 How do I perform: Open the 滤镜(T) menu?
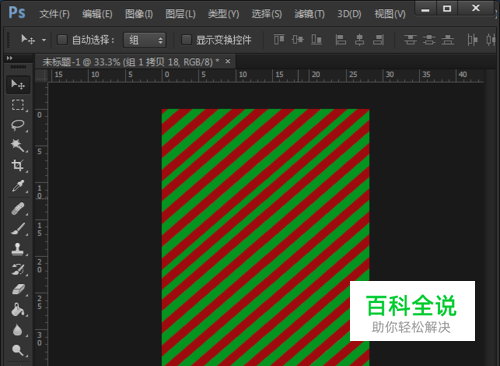pyautogui.click(x=309, y=14)
